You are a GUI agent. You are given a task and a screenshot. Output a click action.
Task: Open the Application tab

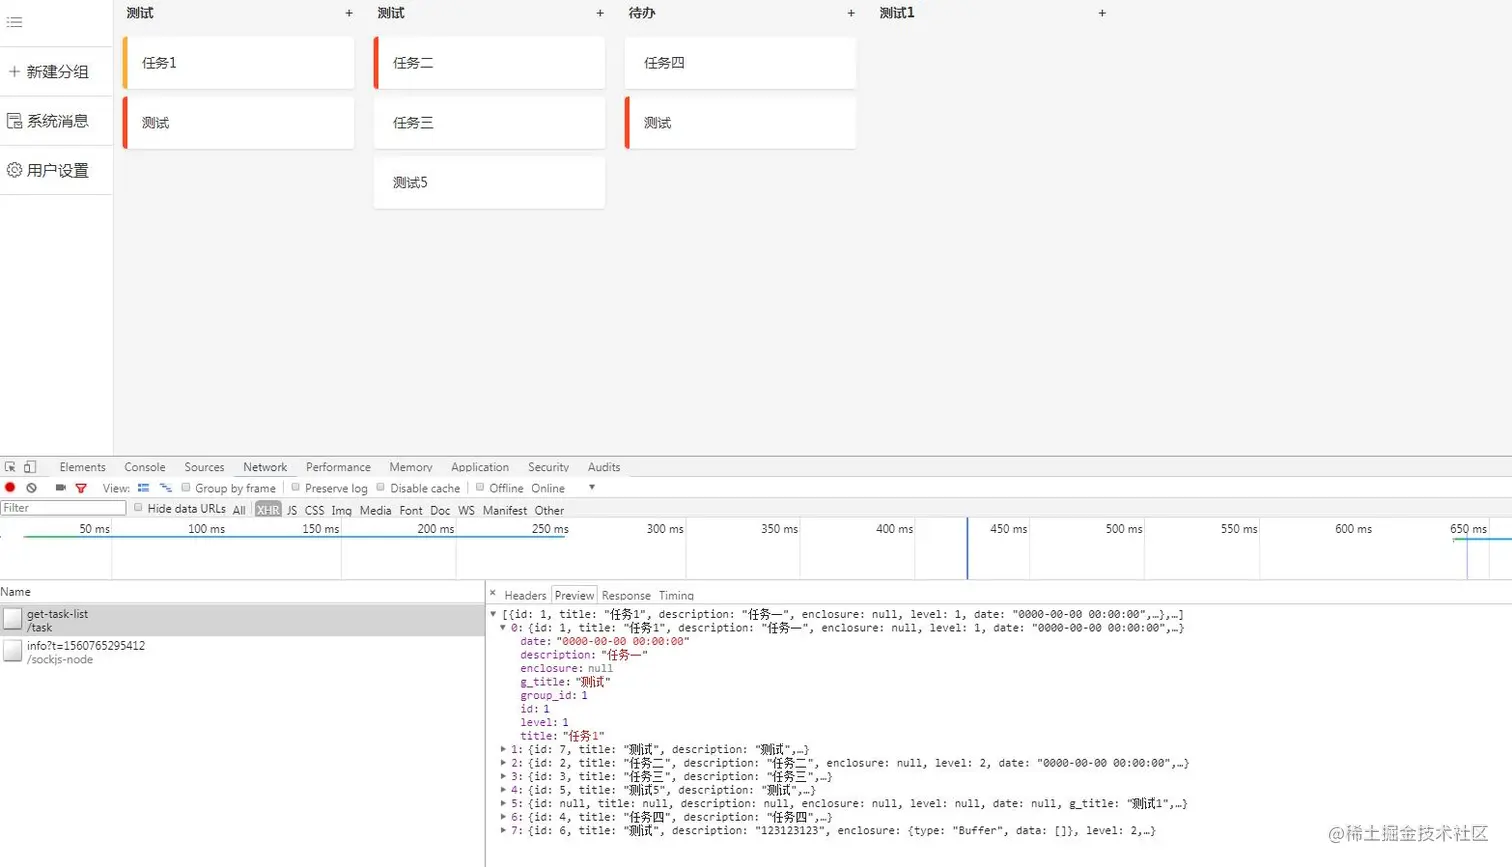(x=480, y=467)
